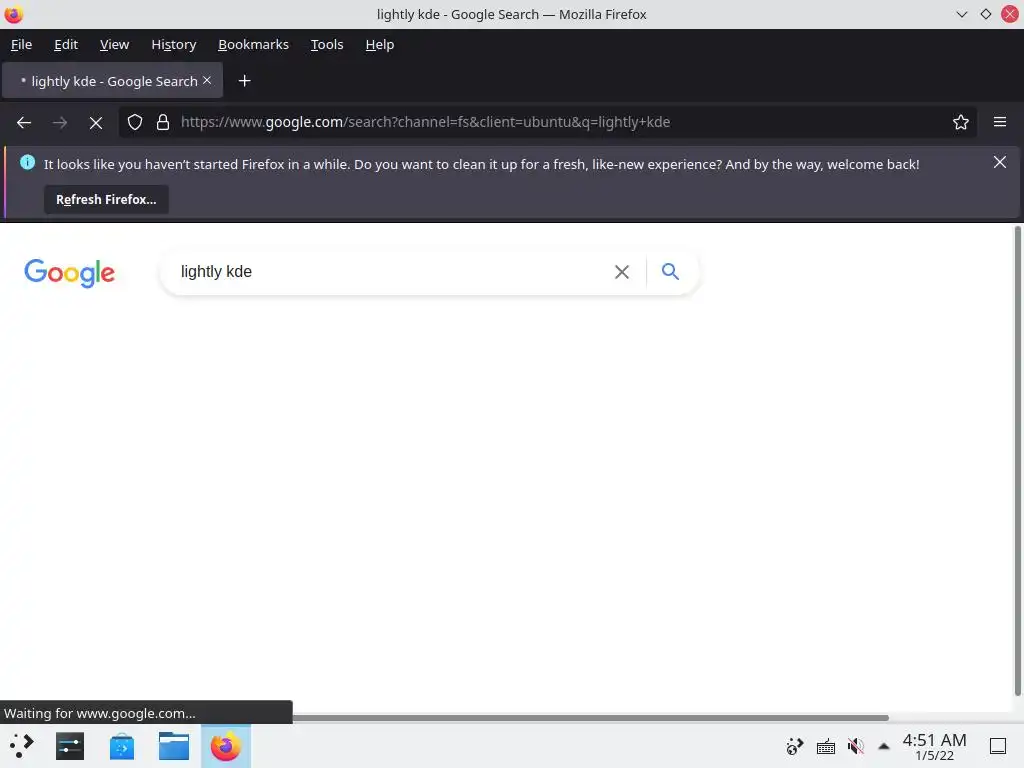Open a new tab with plus button
This screenshot has width=1024, height=768.
tap(244, 81)
